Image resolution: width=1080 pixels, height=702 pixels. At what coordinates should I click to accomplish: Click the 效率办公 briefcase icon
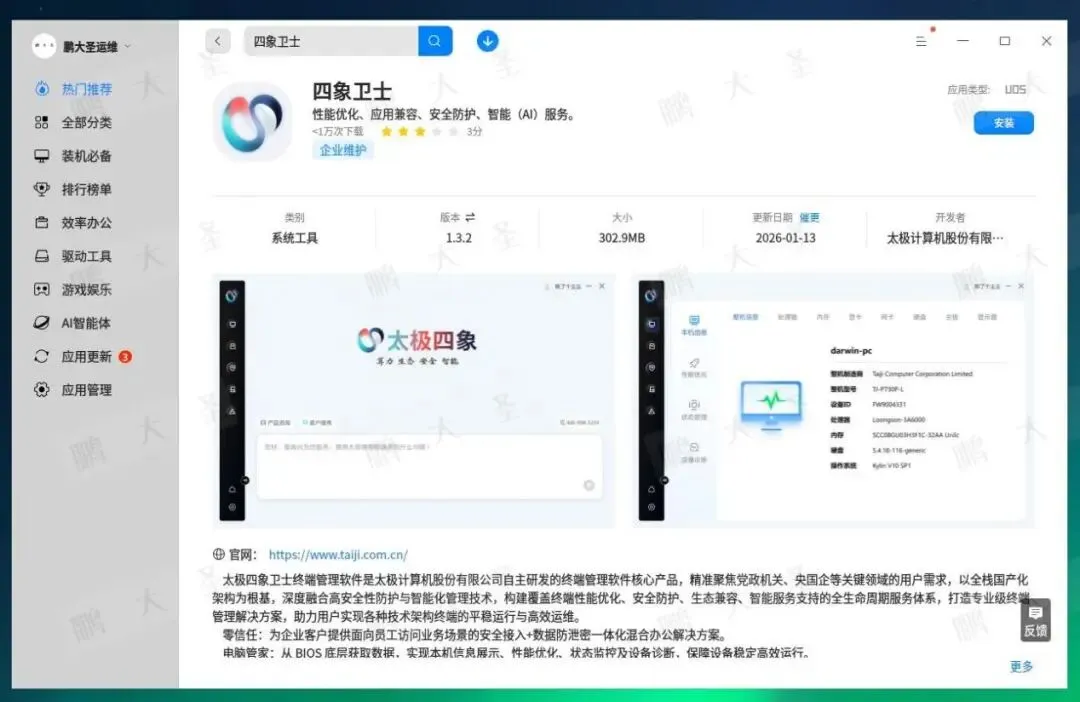42,223
